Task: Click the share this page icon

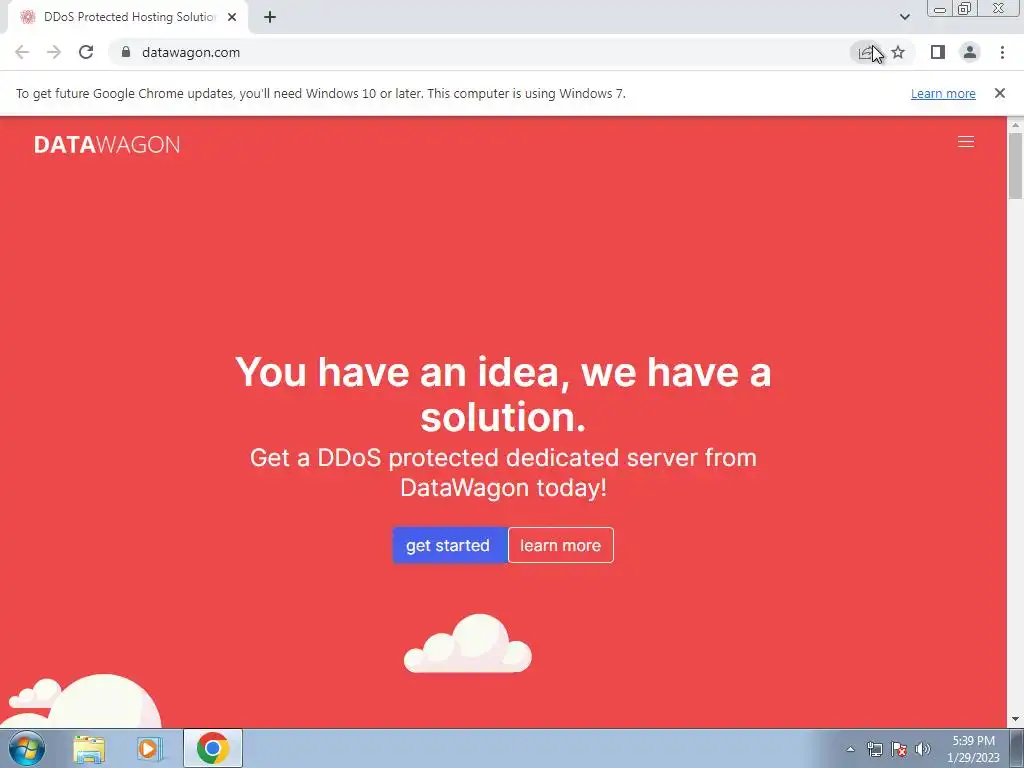Action: [866, 52]
